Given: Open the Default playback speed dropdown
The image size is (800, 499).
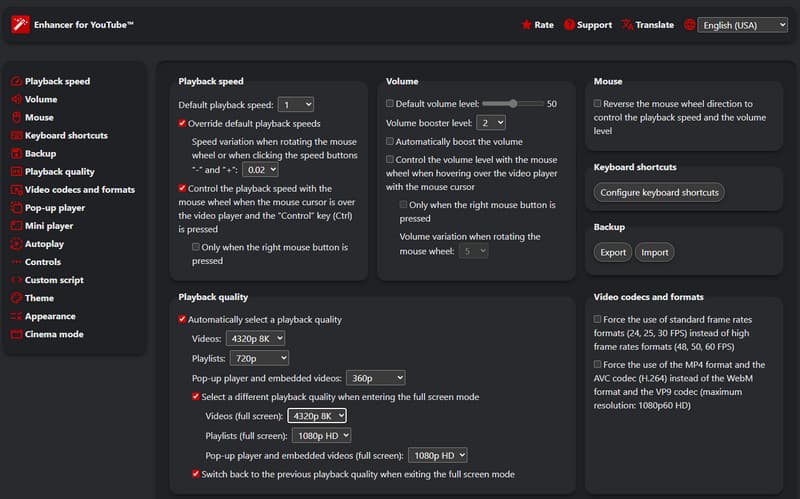Looking at the screenshot, I should point(296,105).
